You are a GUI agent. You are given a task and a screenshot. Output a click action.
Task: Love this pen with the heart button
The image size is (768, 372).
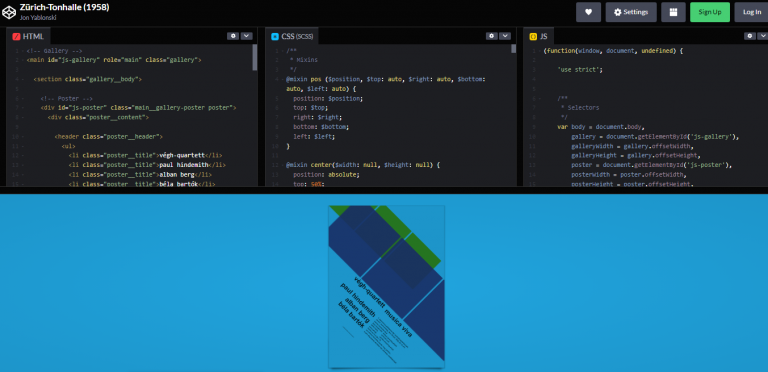click(x=588, y=12)
